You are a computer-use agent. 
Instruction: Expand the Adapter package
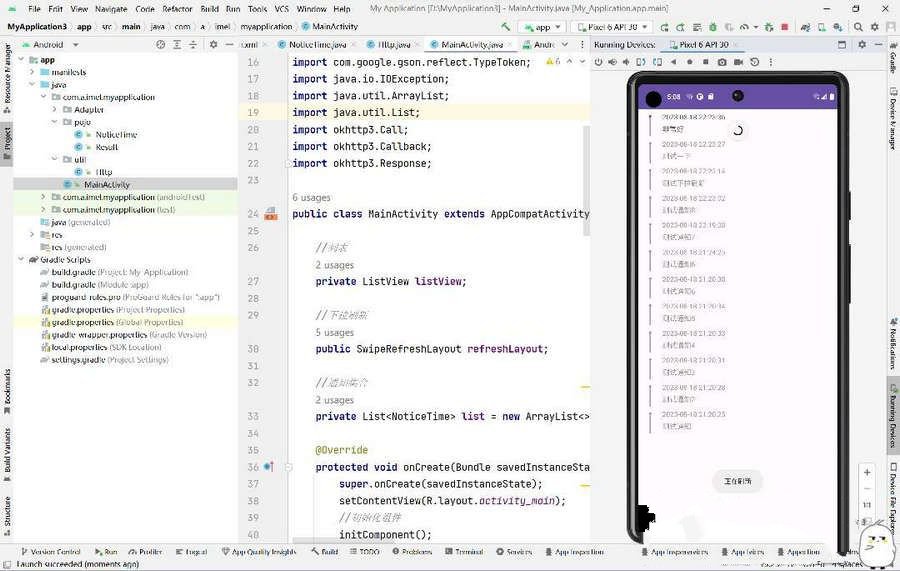click(x=55, y=110)
